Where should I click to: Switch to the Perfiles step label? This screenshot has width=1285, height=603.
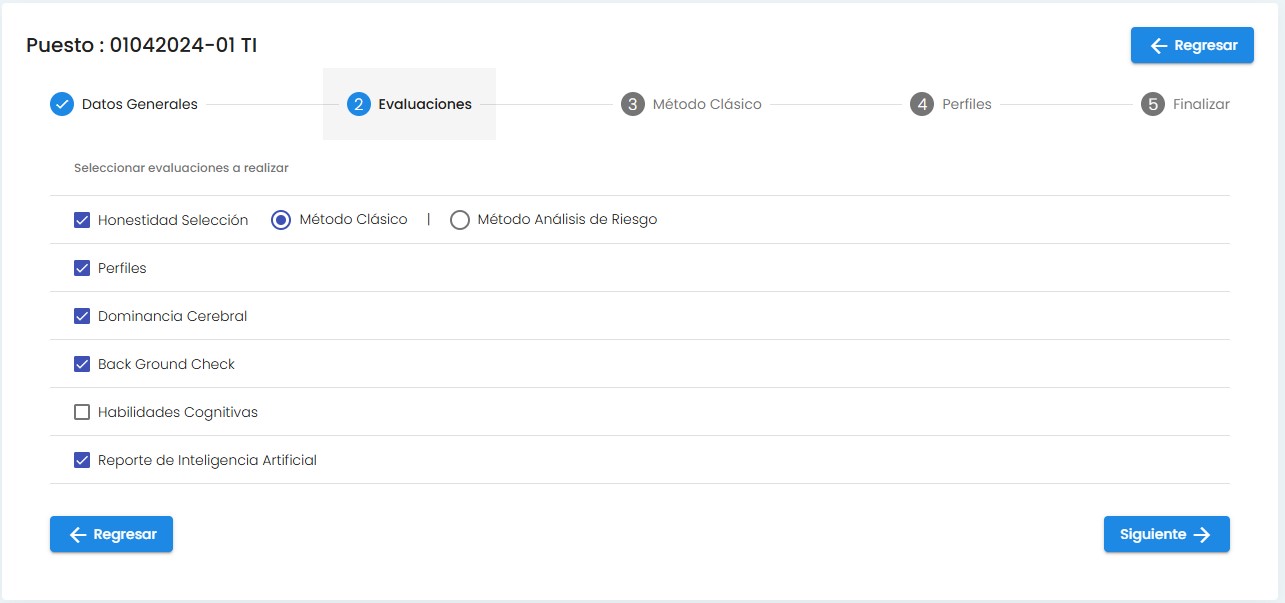[x=966, y=104]
